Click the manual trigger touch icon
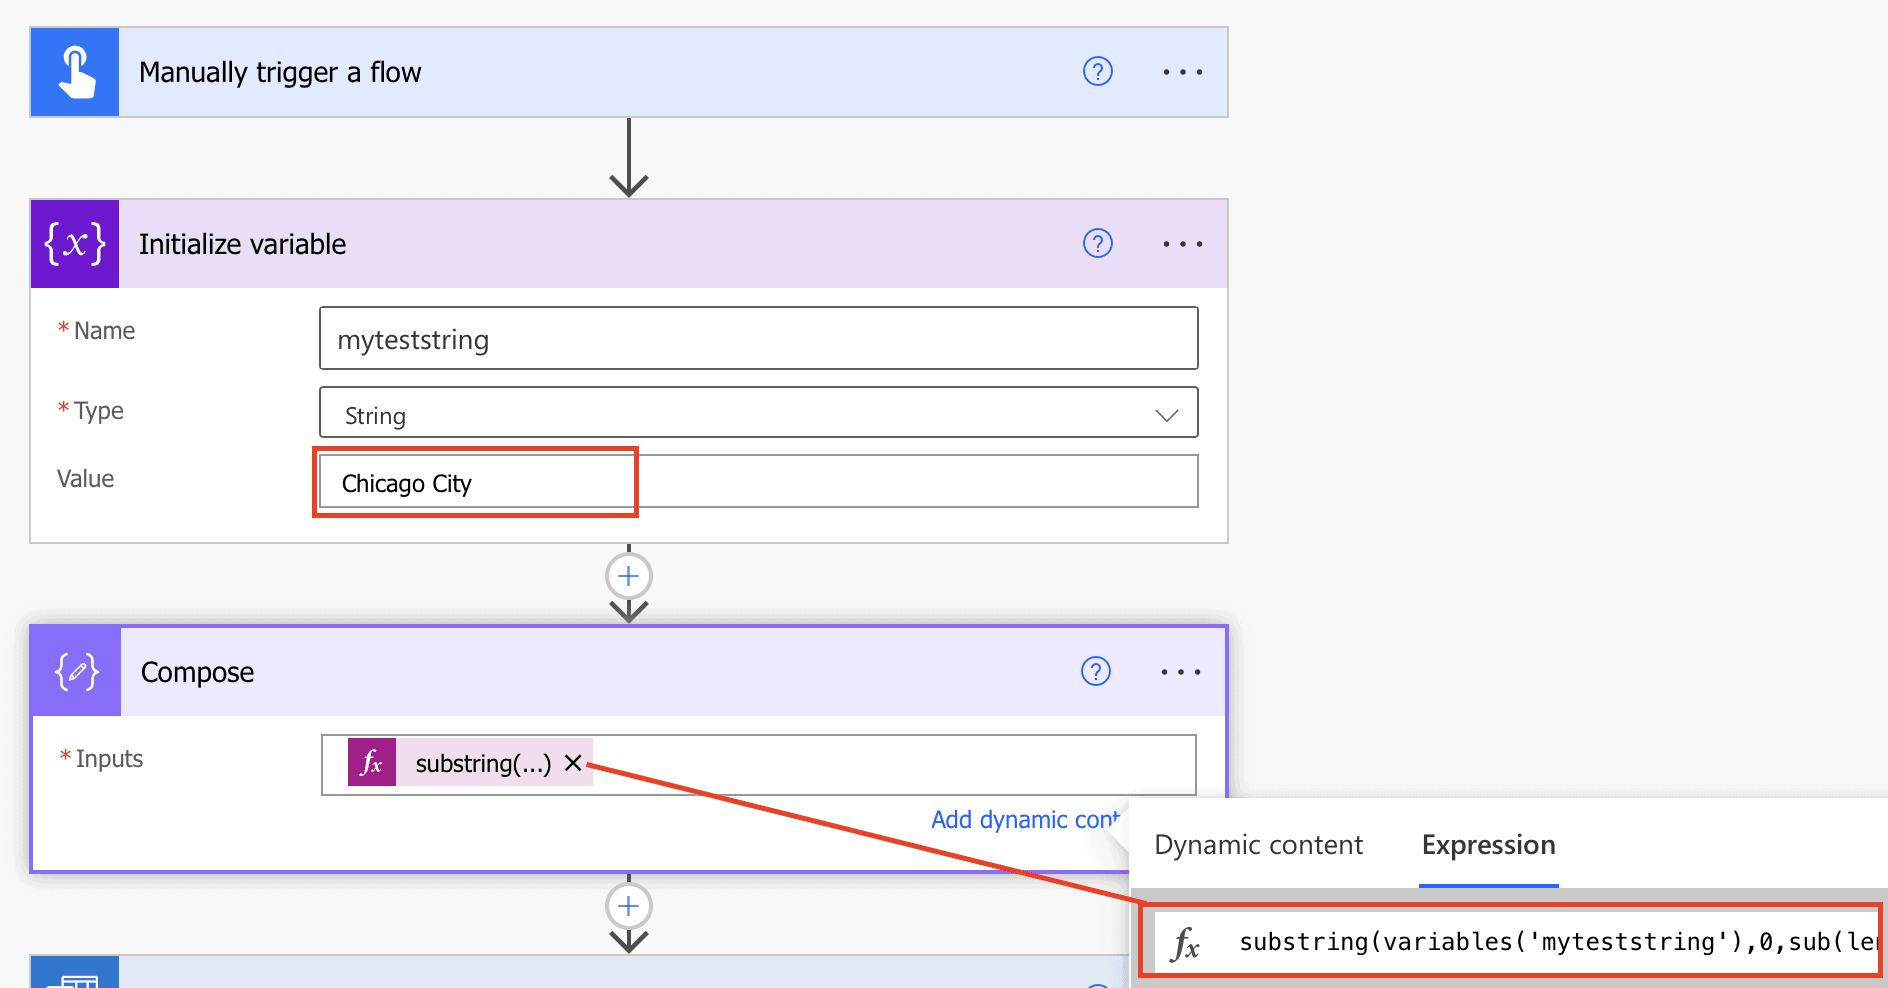 tap(74, 71)
